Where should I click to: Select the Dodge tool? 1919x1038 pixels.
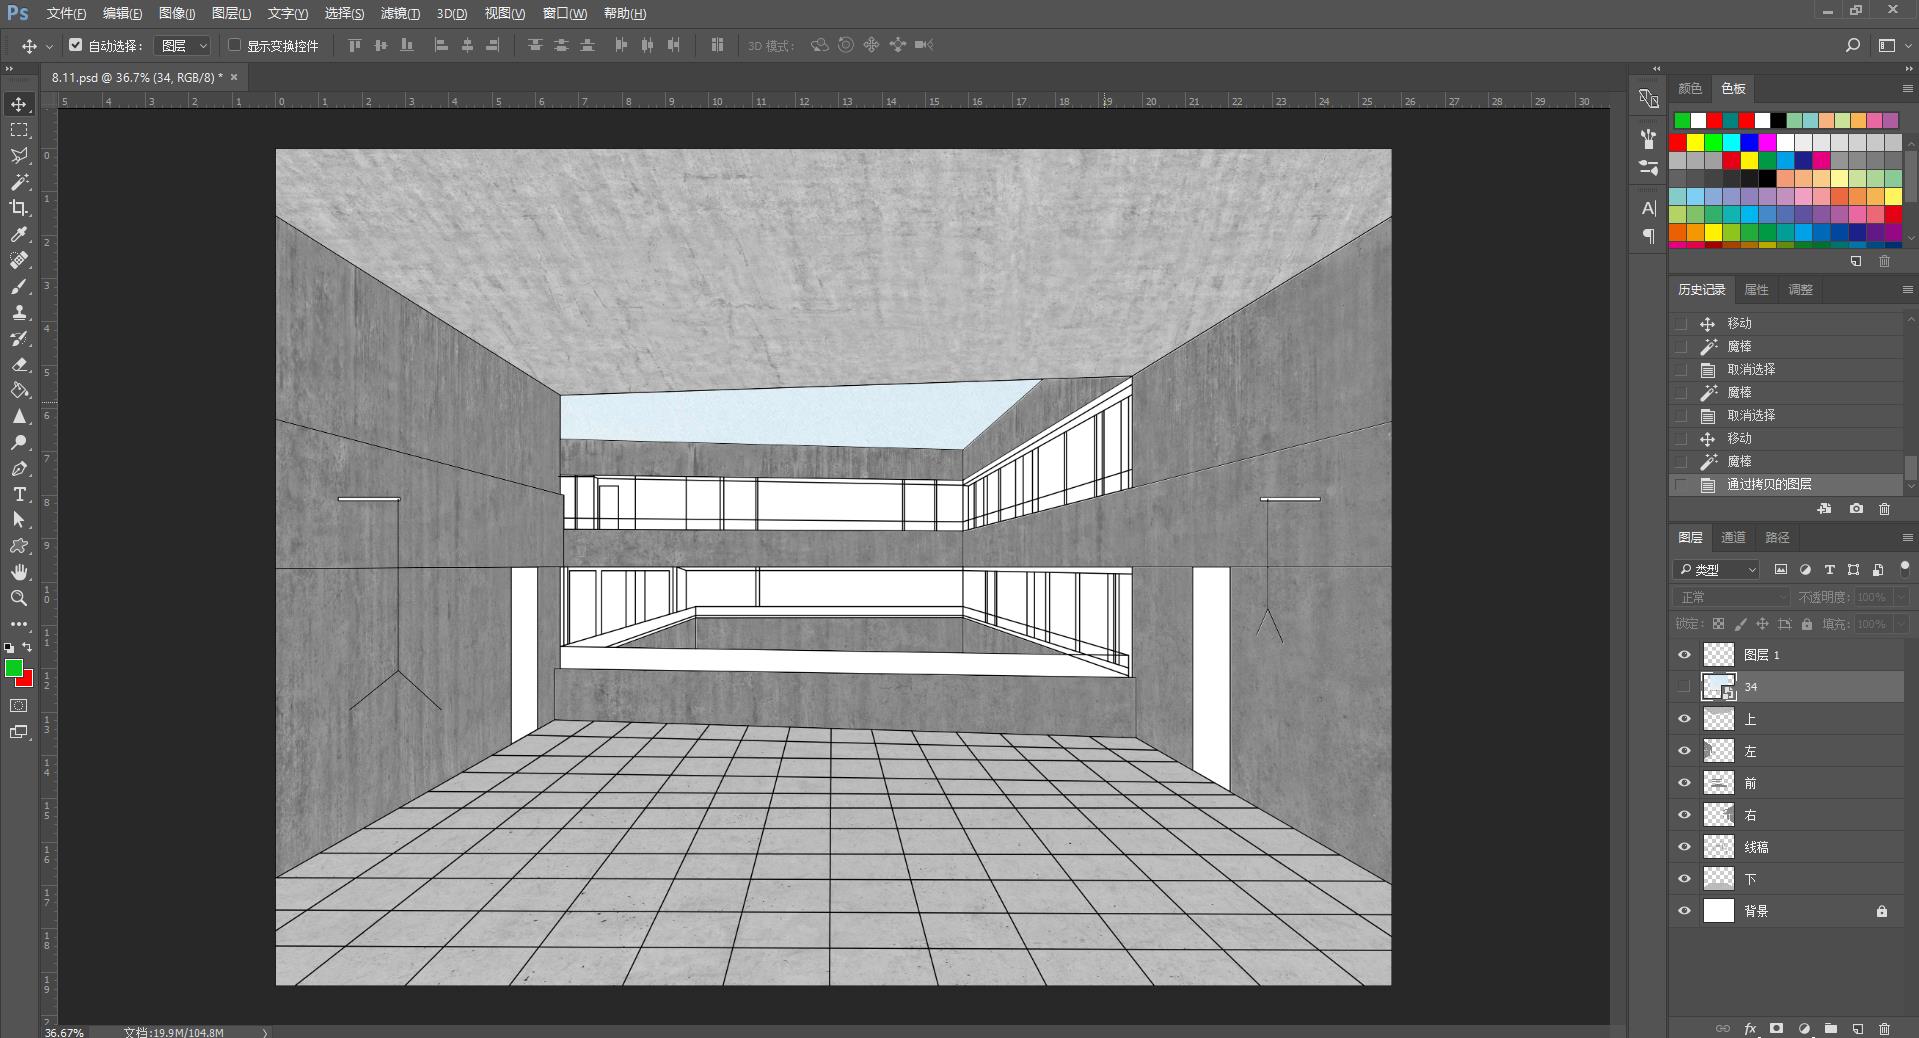point(19,442)
